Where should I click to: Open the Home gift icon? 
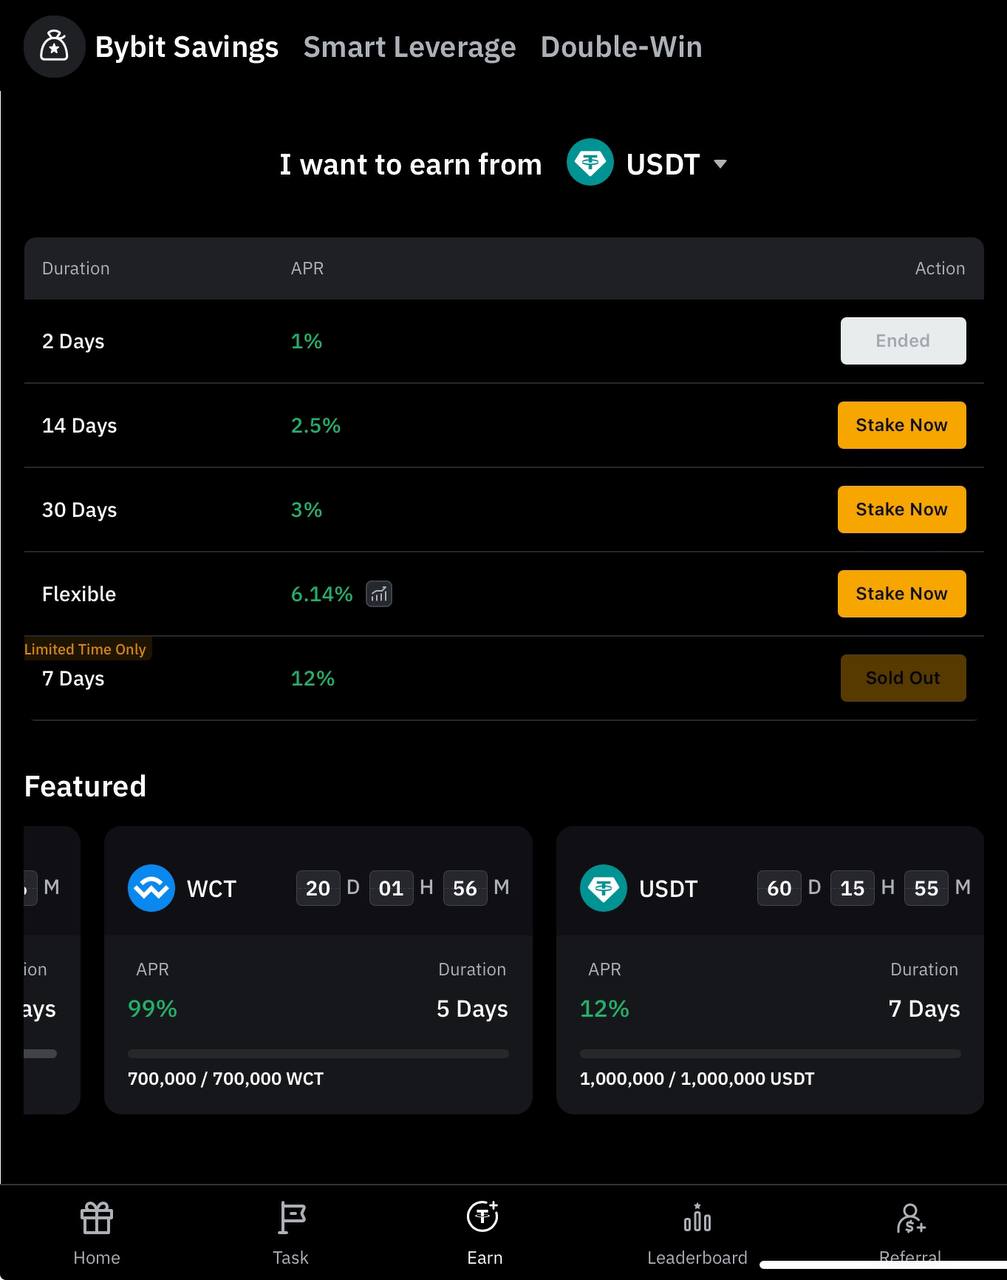97,1218
